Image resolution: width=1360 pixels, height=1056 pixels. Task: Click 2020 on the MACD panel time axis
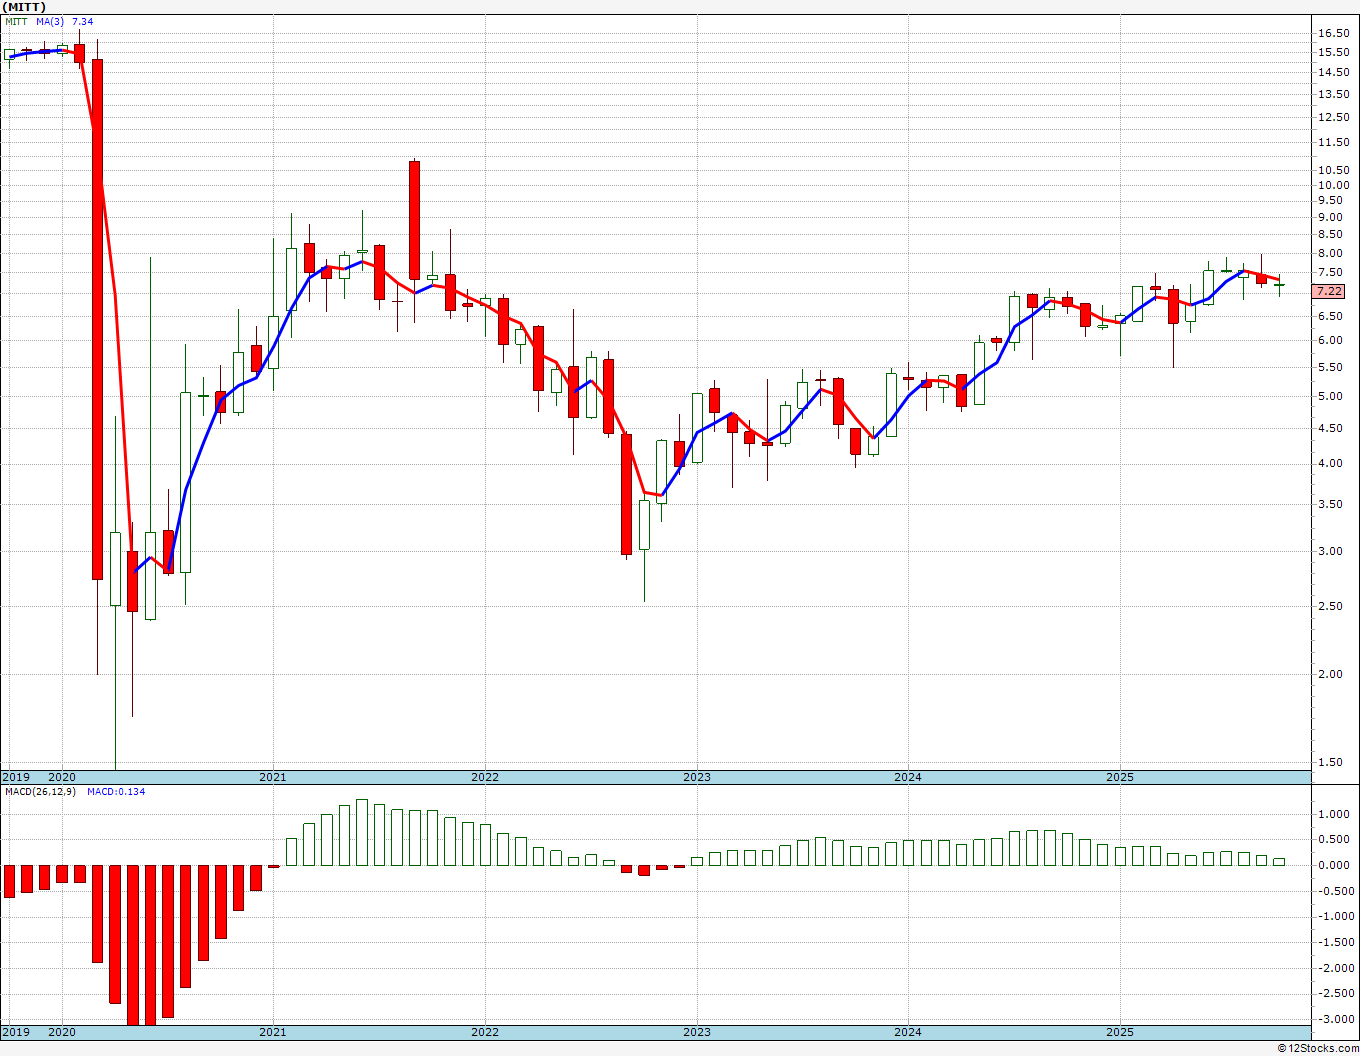[x=62, y=1032]
